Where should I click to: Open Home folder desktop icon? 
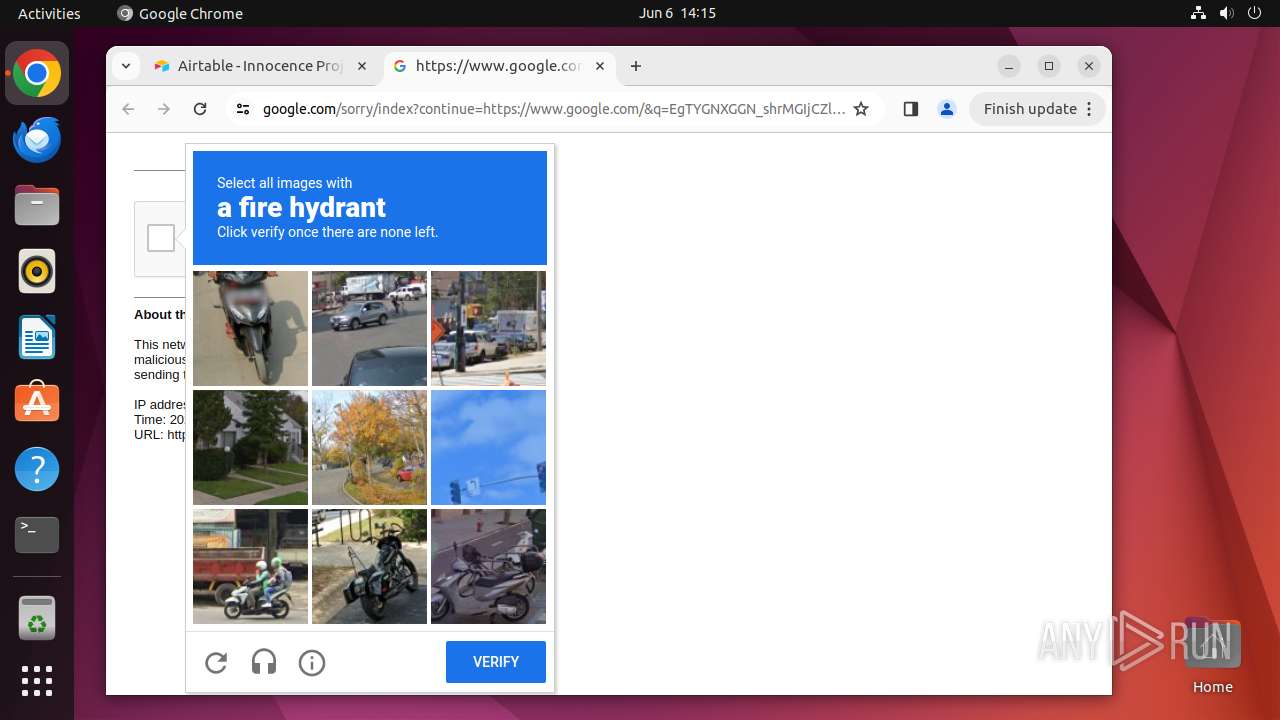click(x=1212, y=656)
